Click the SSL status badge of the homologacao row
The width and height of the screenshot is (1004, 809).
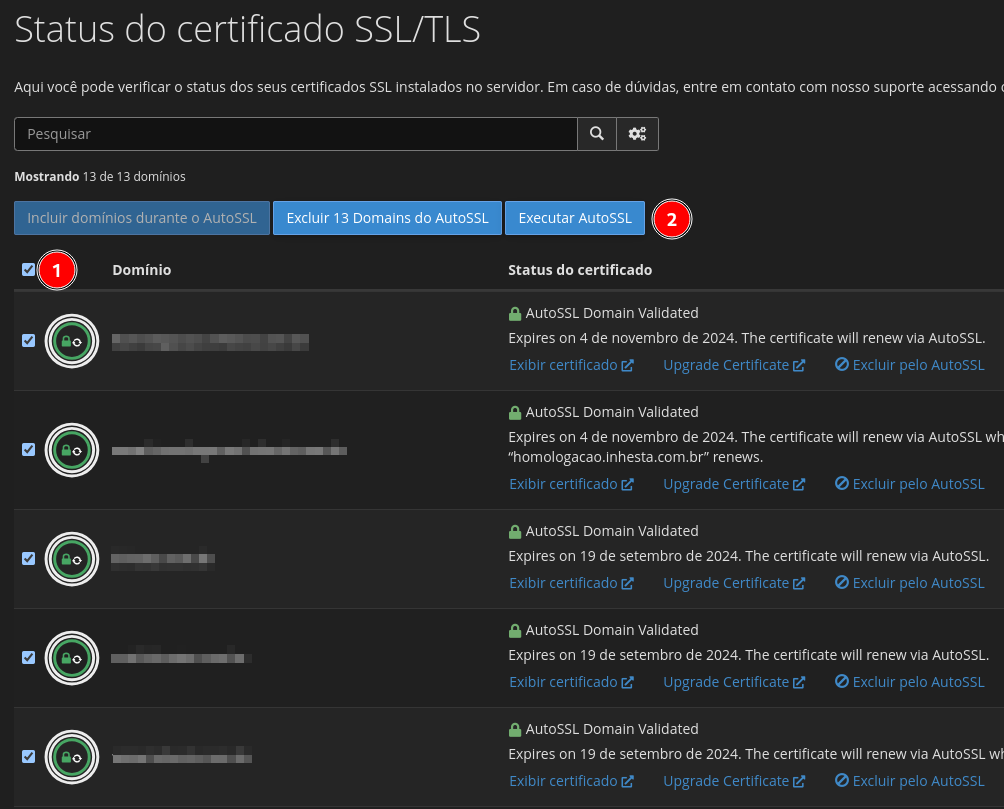[72, 450]
